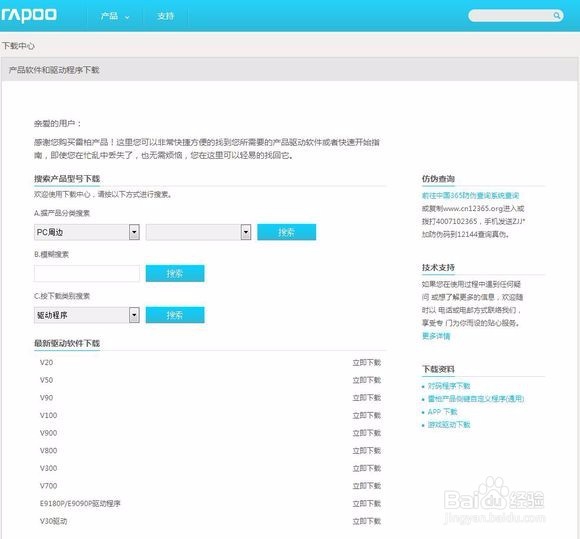Open 雷柏产品侧键自定义程序(通用) link
Screen dimensions: 580x539
pyautogui.click(x=476, y=399)
